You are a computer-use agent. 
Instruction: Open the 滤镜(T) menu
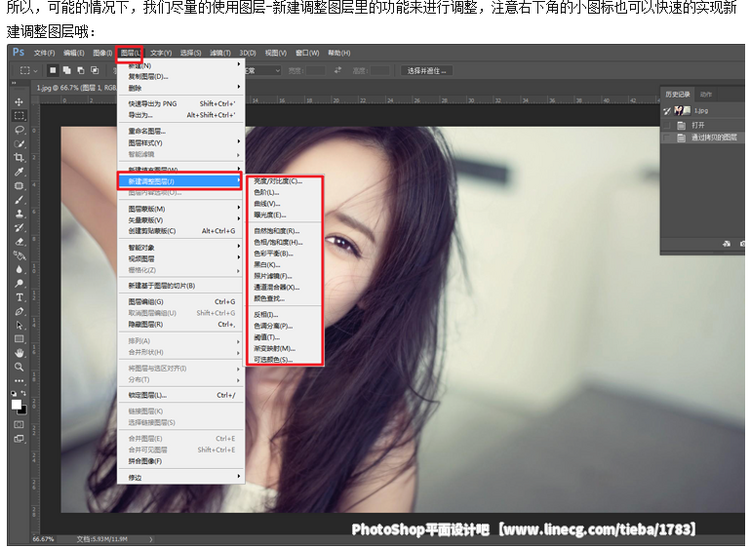click(220, 53)
